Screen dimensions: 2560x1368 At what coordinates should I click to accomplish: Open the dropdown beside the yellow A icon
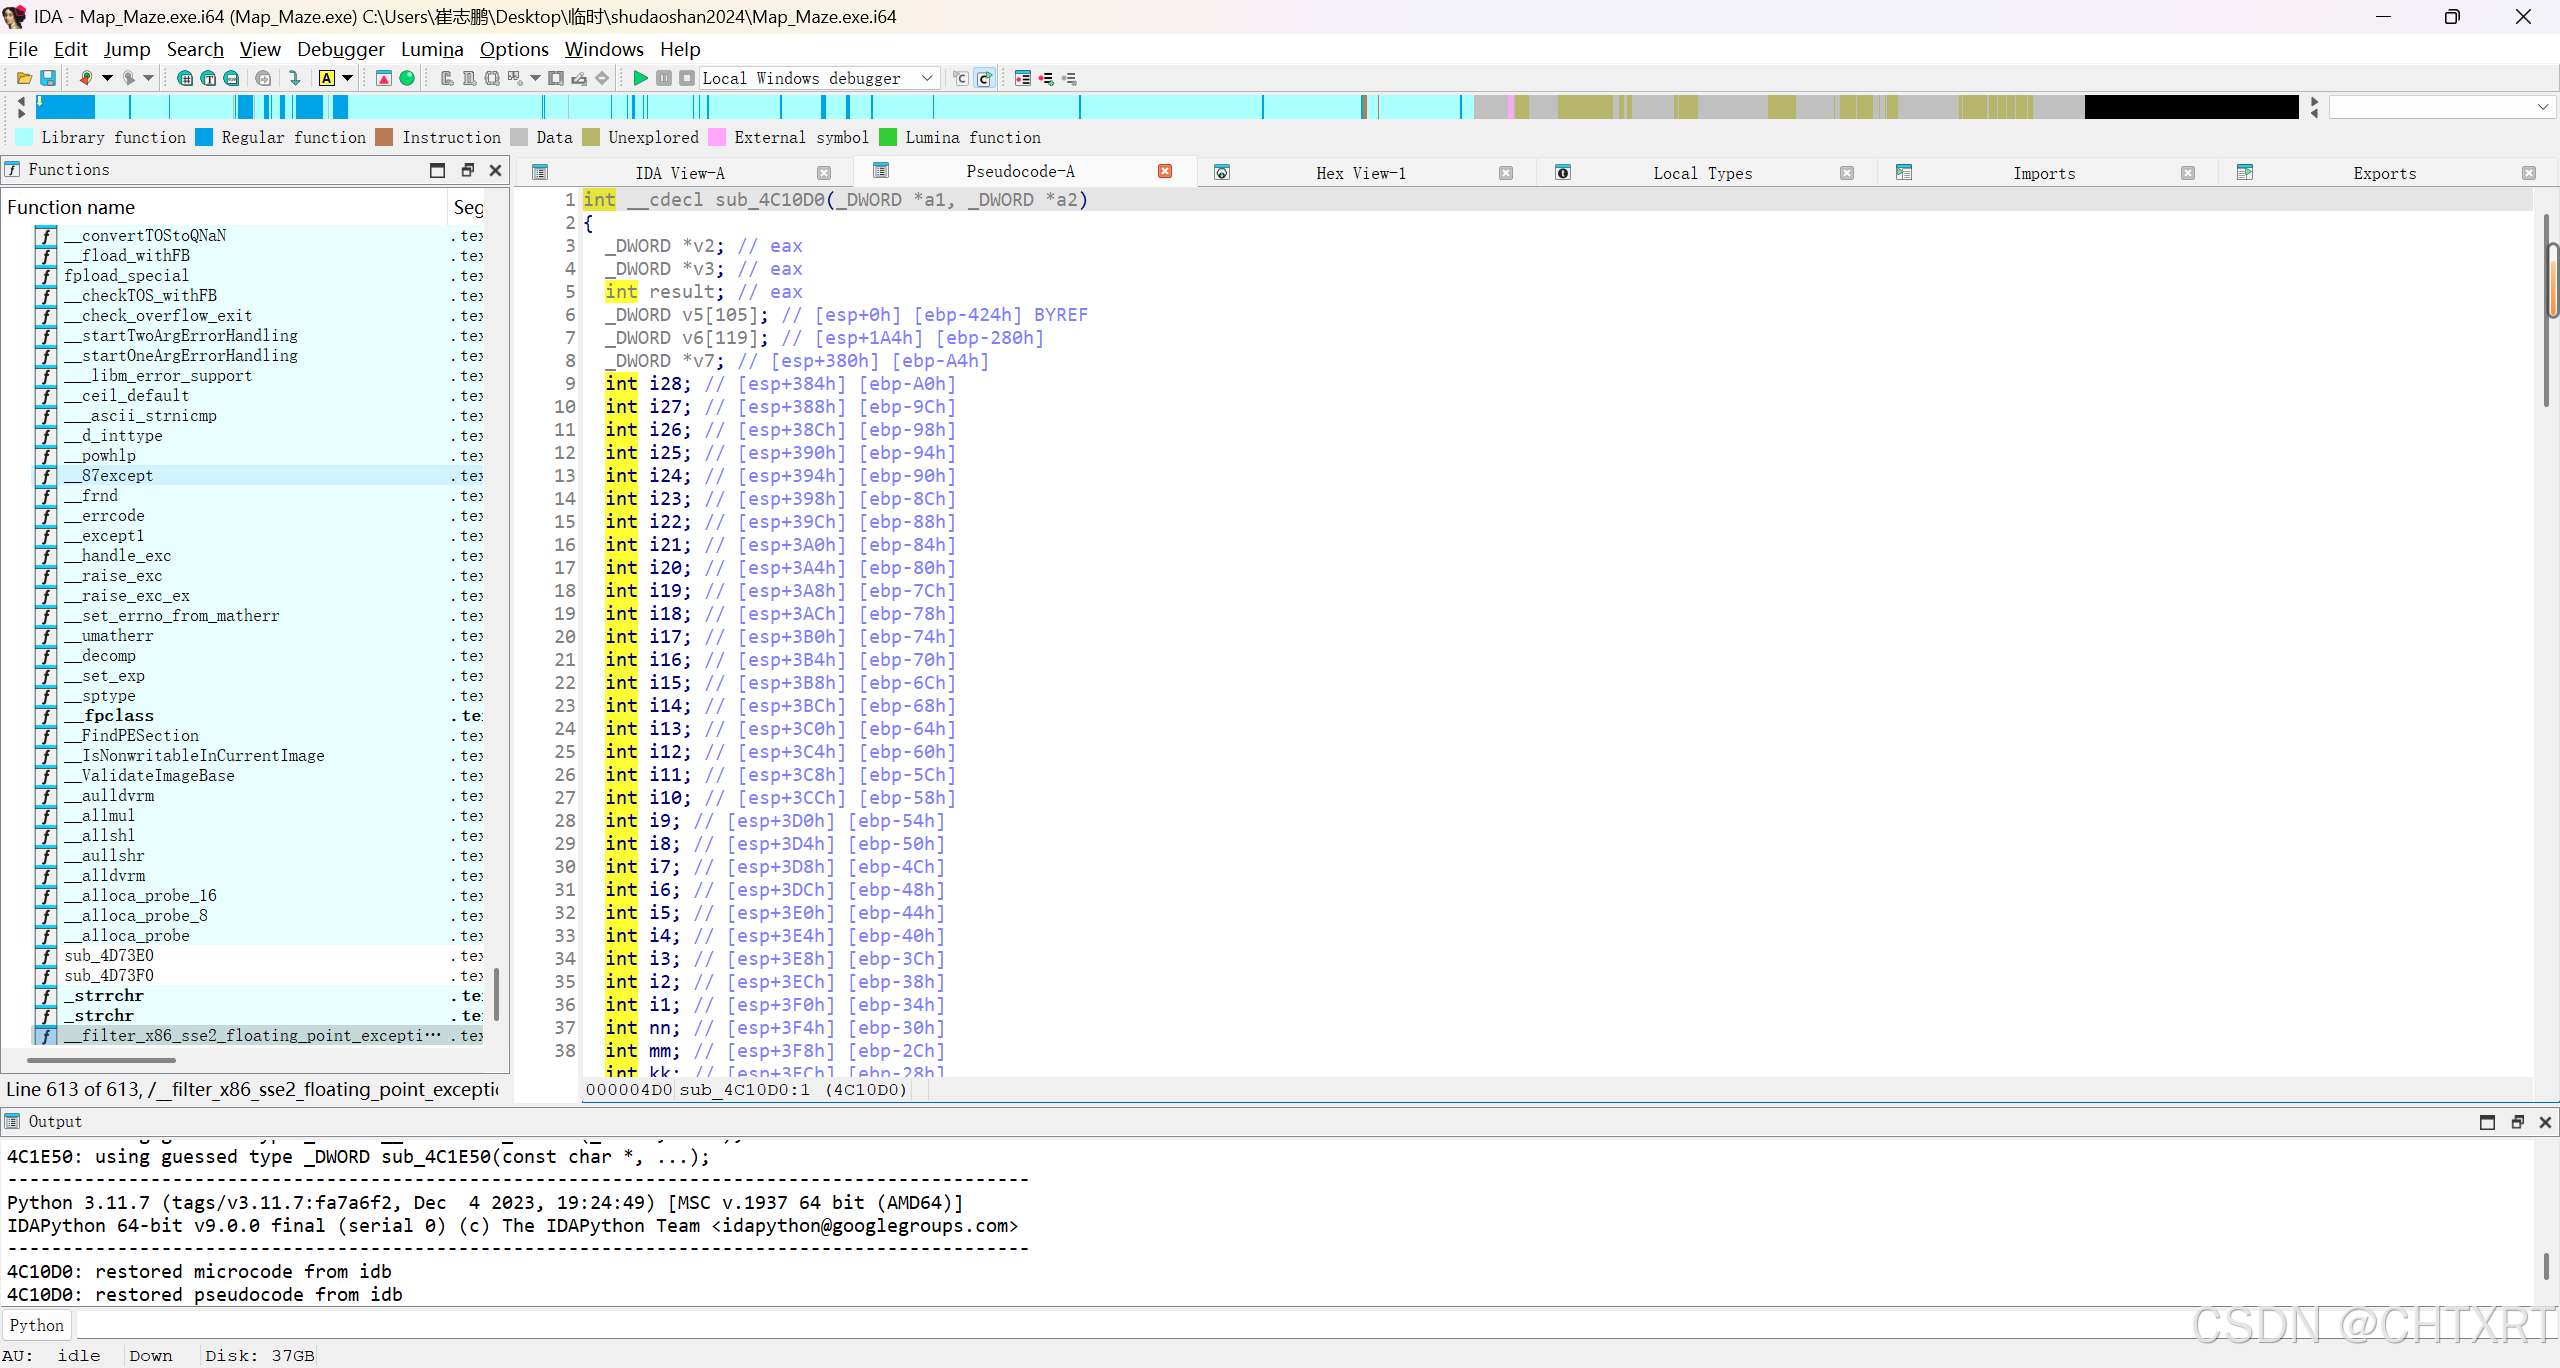347,78
